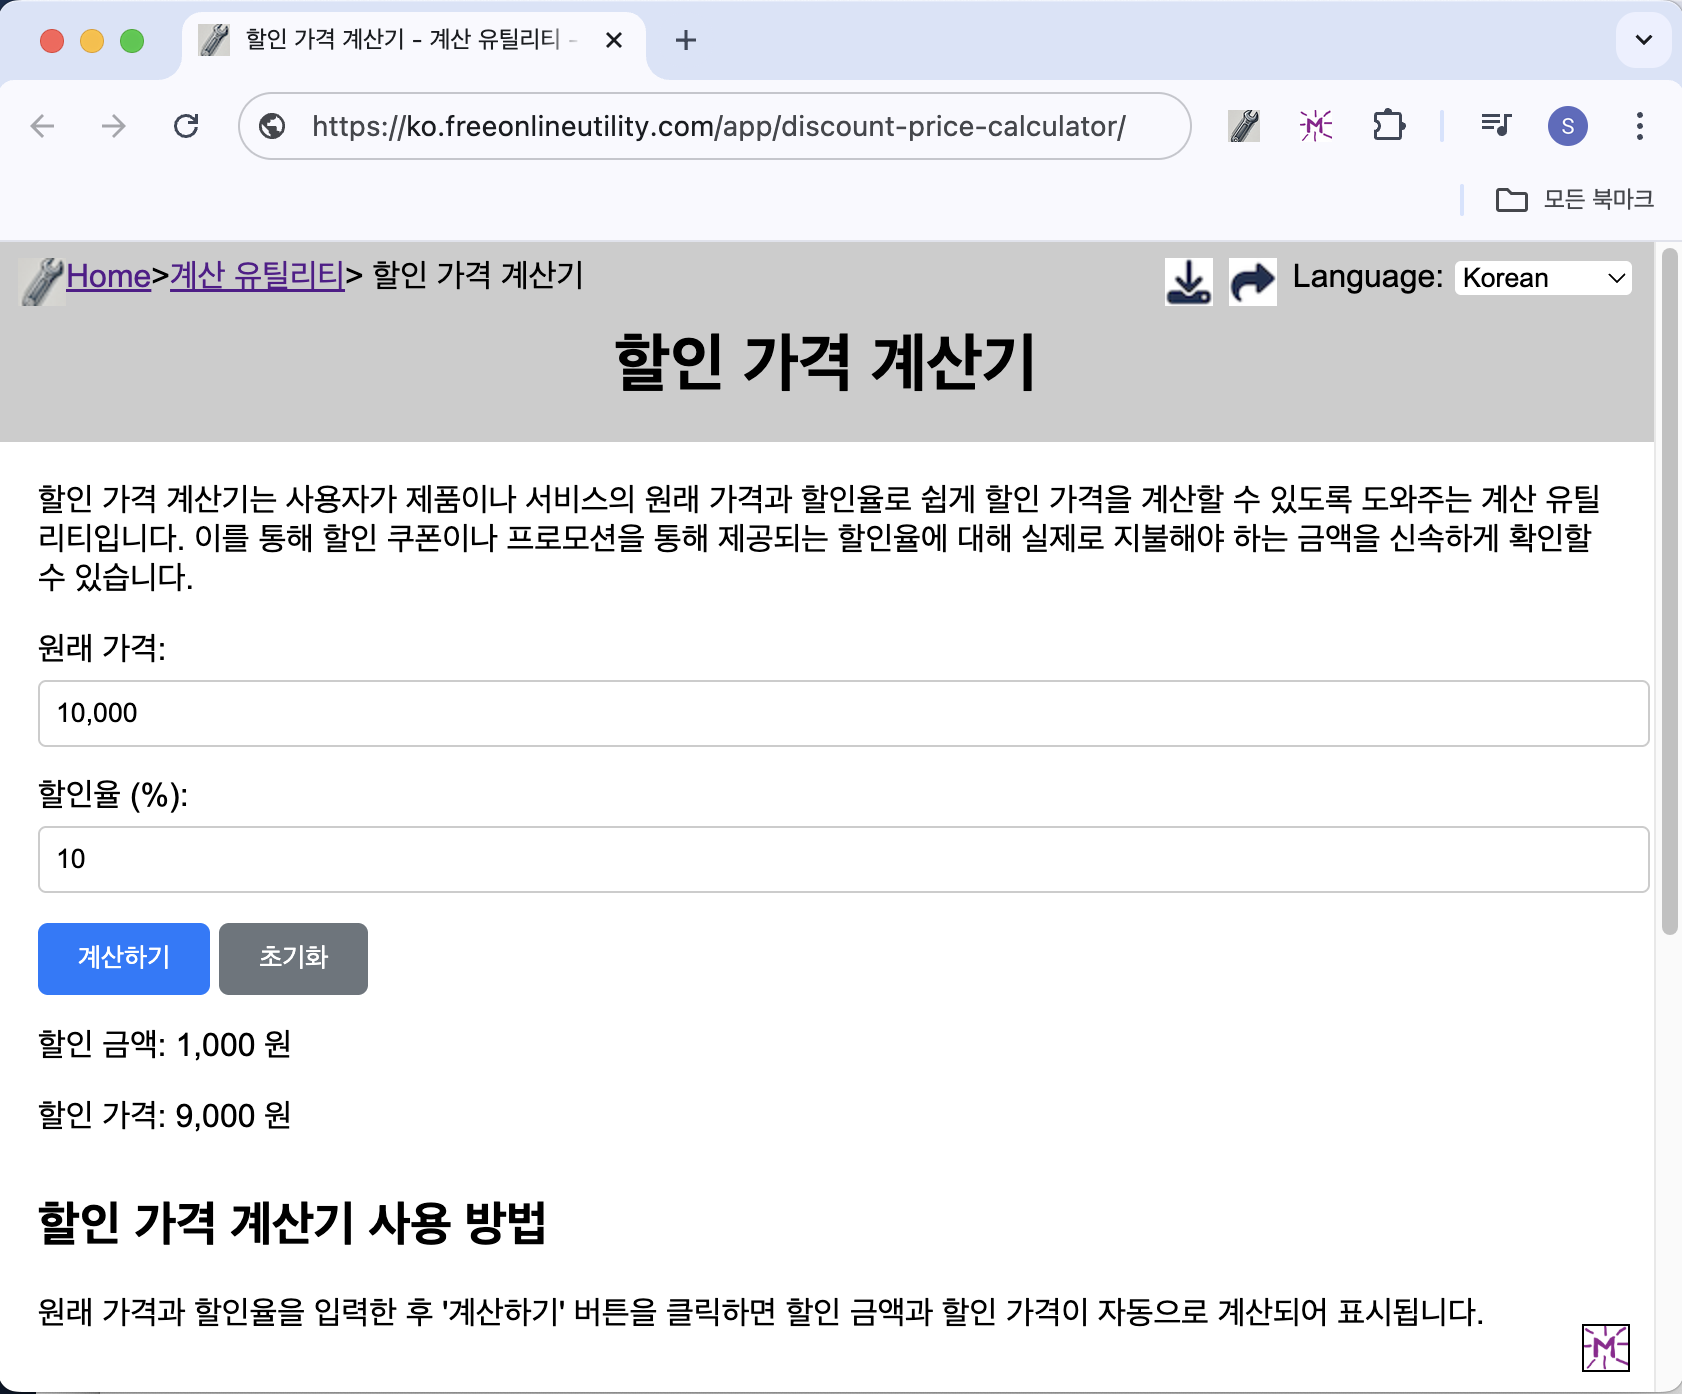Click the 원래 가격 input field

(x=843, y=713)
